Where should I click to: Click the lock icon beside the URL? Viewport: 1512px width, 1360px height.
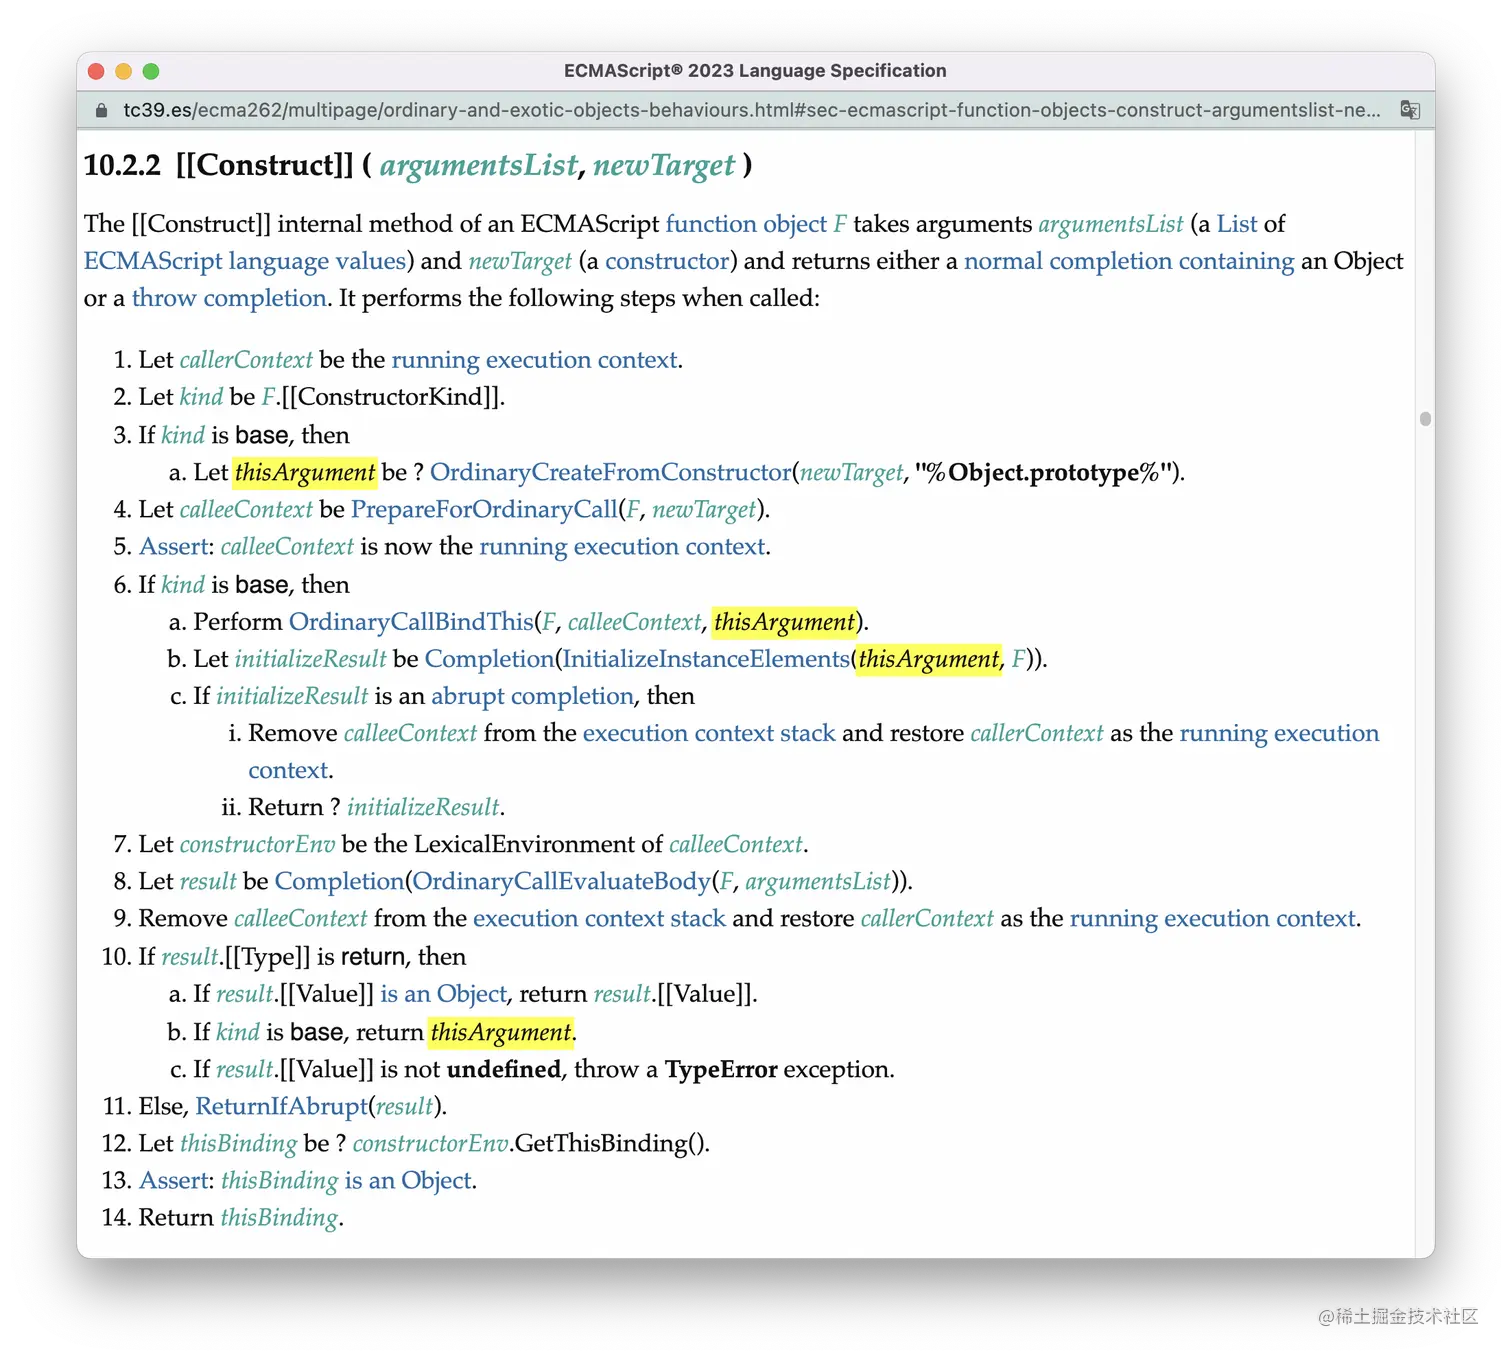pos(101,110)
